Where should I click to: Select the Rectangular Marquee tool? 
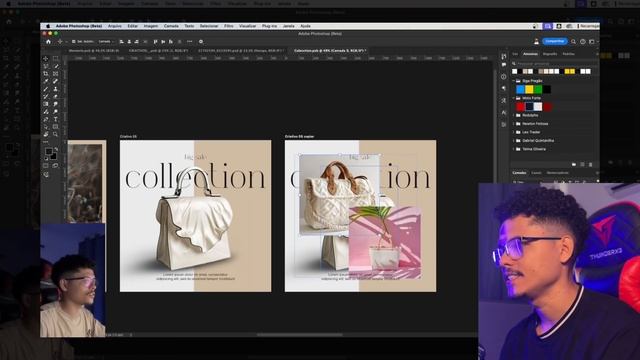pyautogui.click(x=56, y=58)
